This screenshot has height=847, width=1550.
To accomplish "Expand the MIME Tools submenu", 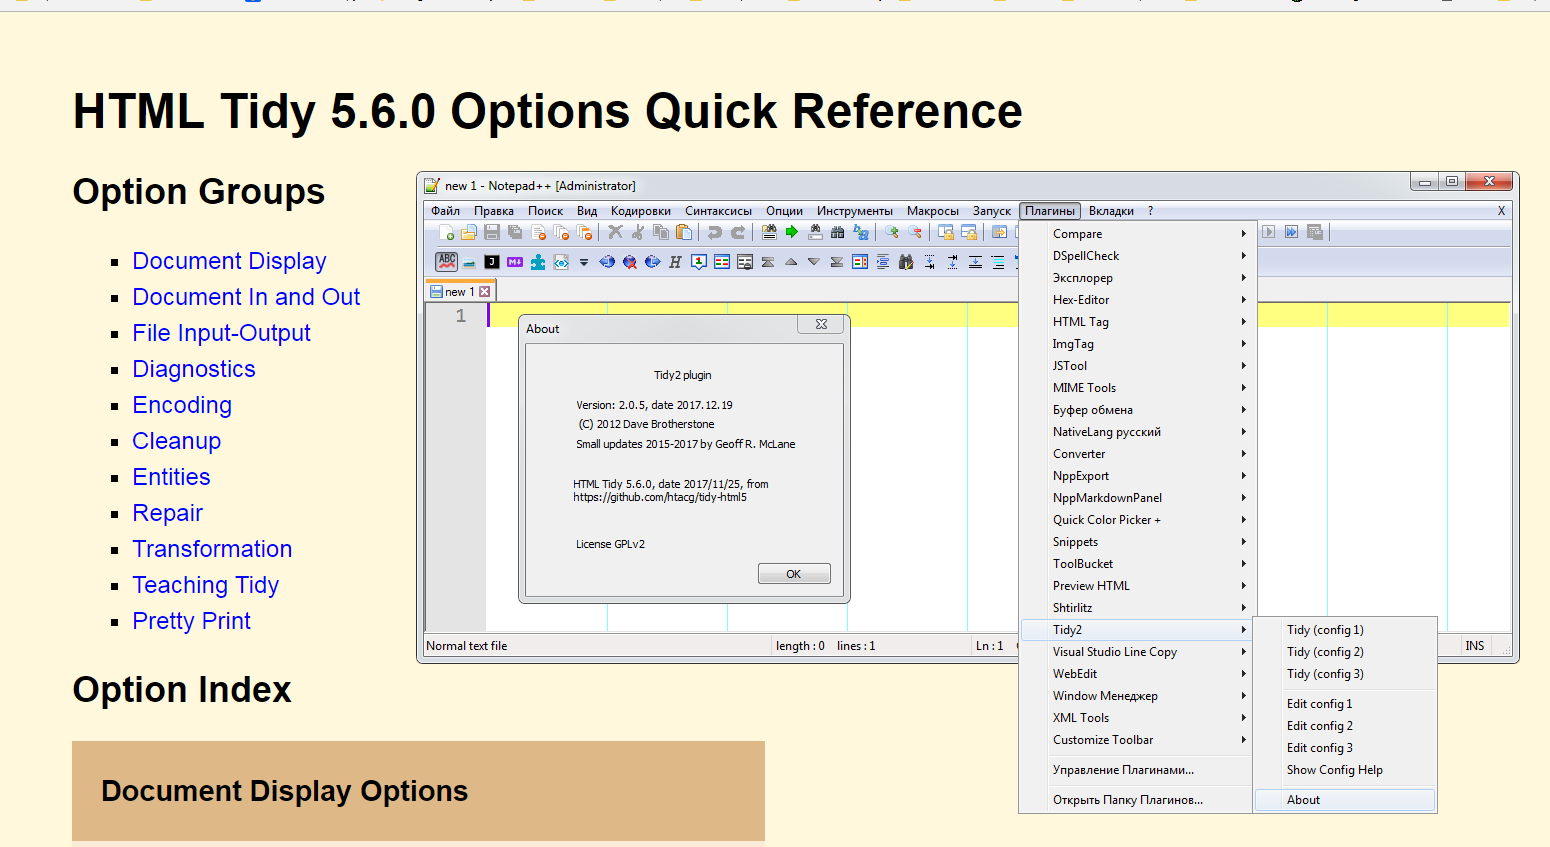I will pyautogui.click(x=1136, y=388).
